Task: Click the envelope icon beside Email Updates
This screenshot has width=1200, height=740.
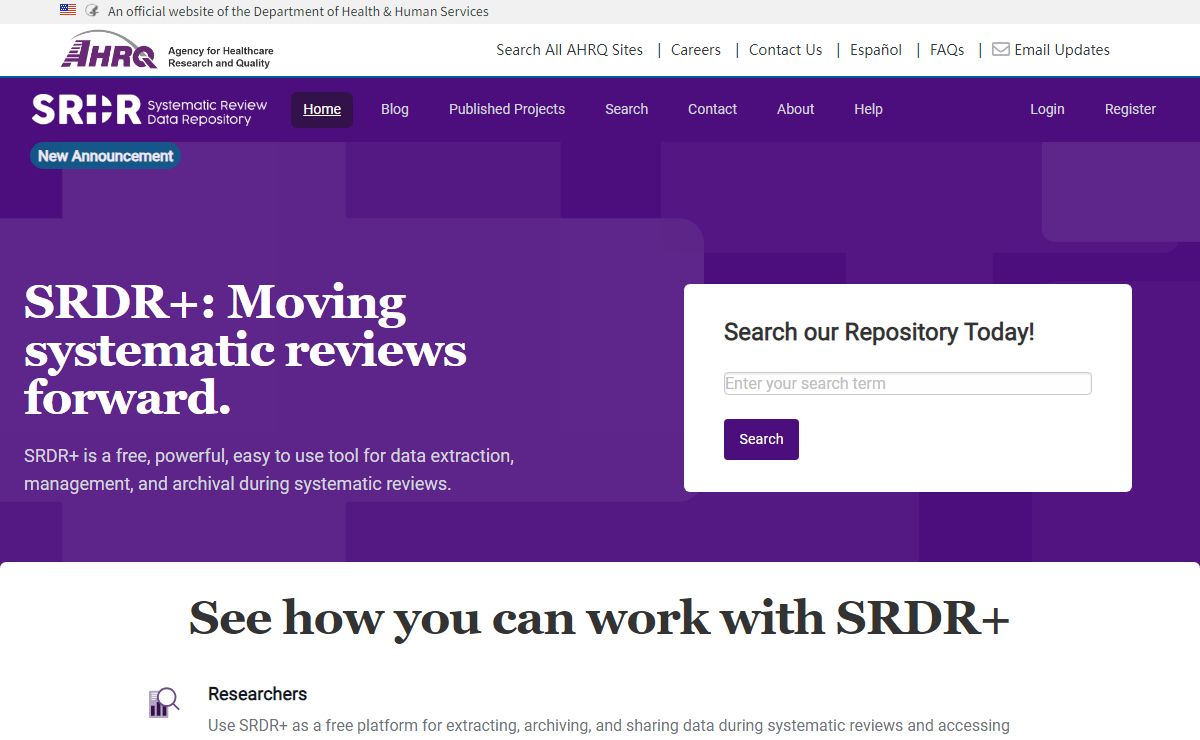Action: [1000, 49]
